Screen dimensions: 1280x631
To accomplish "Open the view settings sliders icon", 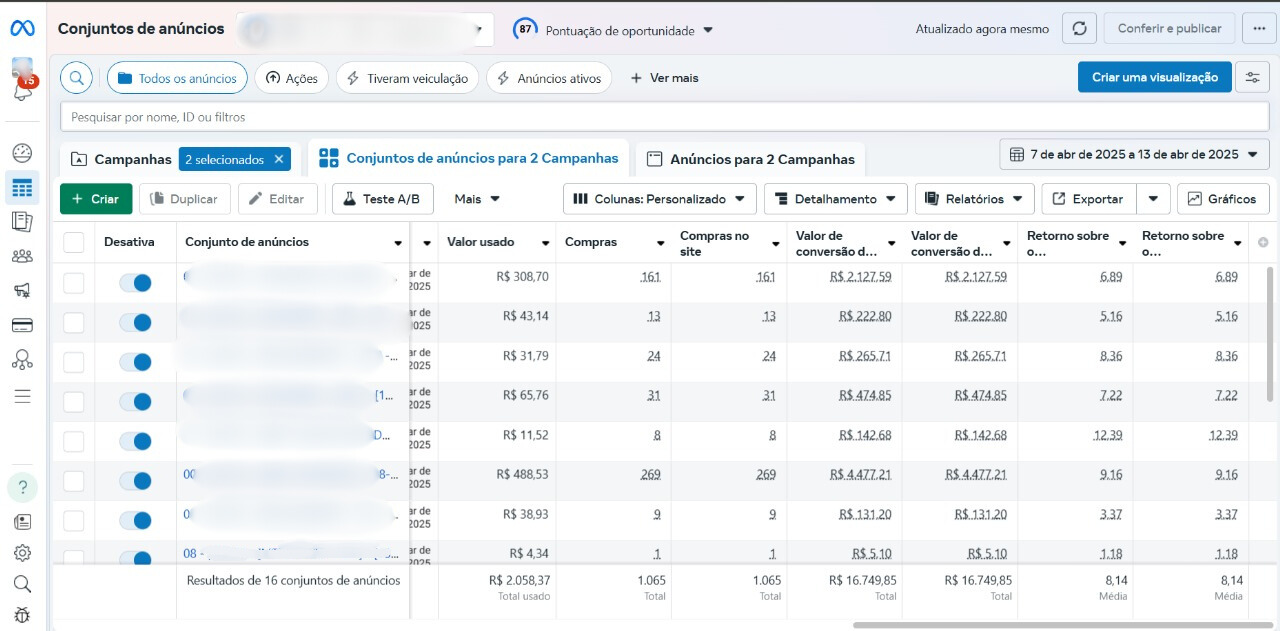I will coord(1252,77).
